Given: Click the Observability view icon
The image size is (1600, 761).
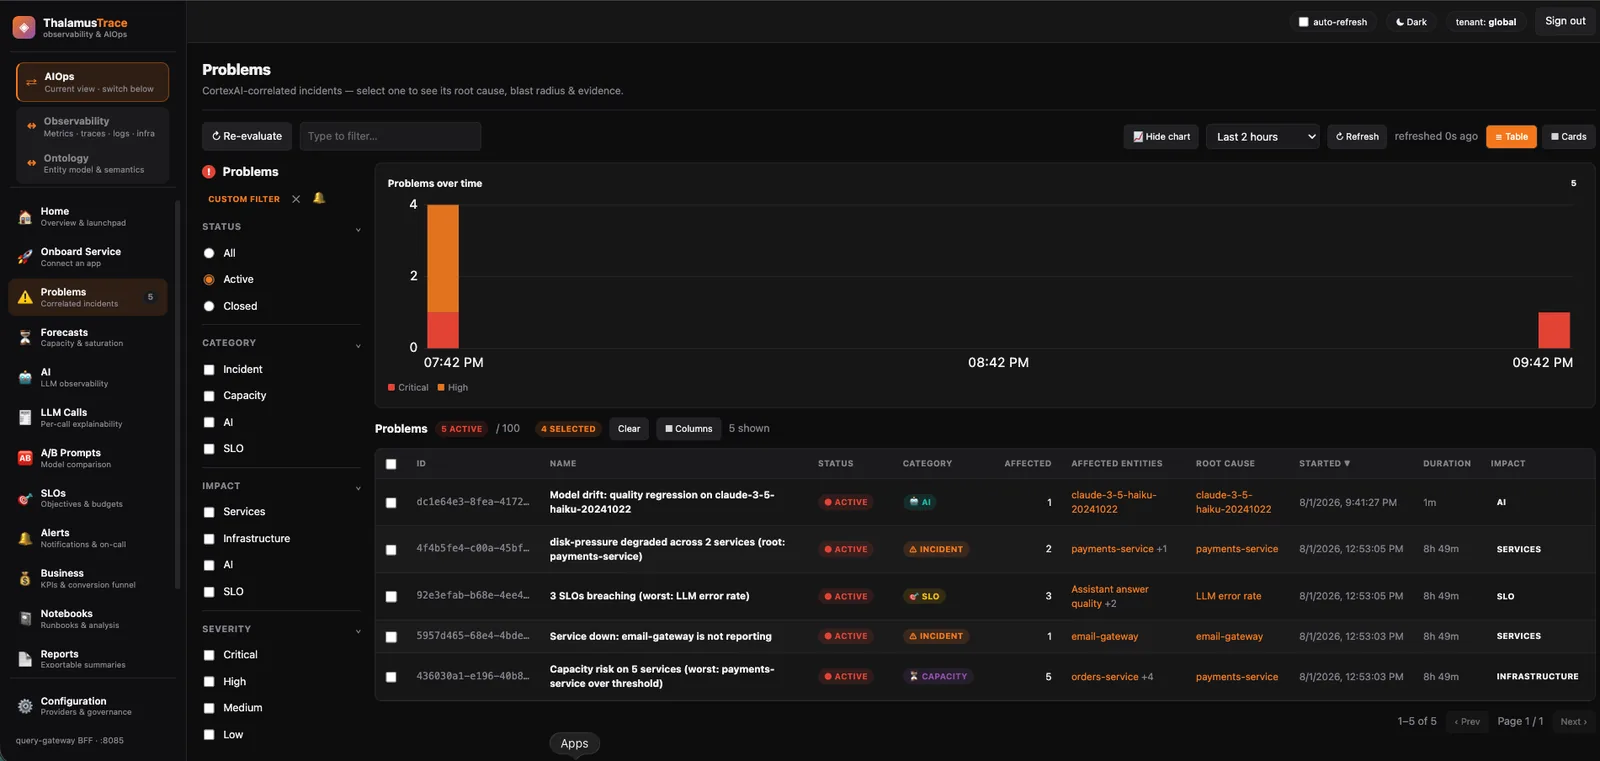Looking at the screenshot, I should pyautogui.click(x=31, y=126).
